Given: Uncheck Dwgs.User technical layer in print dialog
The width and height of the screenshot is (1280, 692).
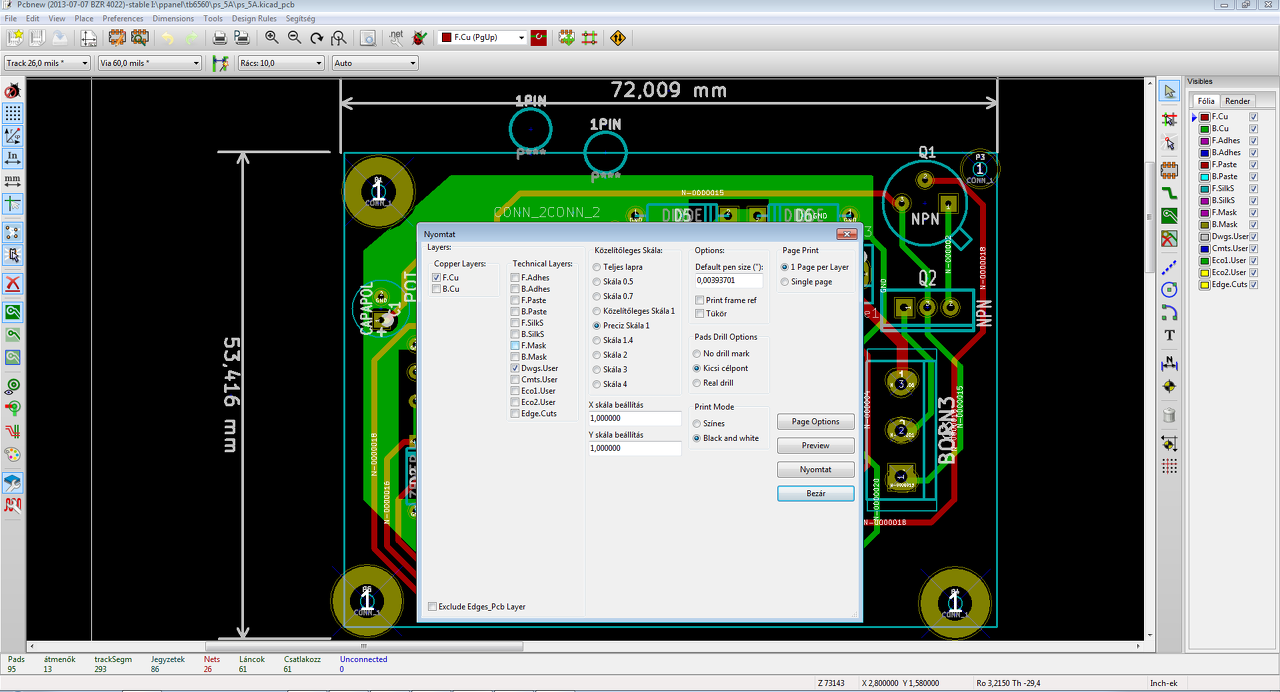Looking at the screenshot, I should [514, 368].
